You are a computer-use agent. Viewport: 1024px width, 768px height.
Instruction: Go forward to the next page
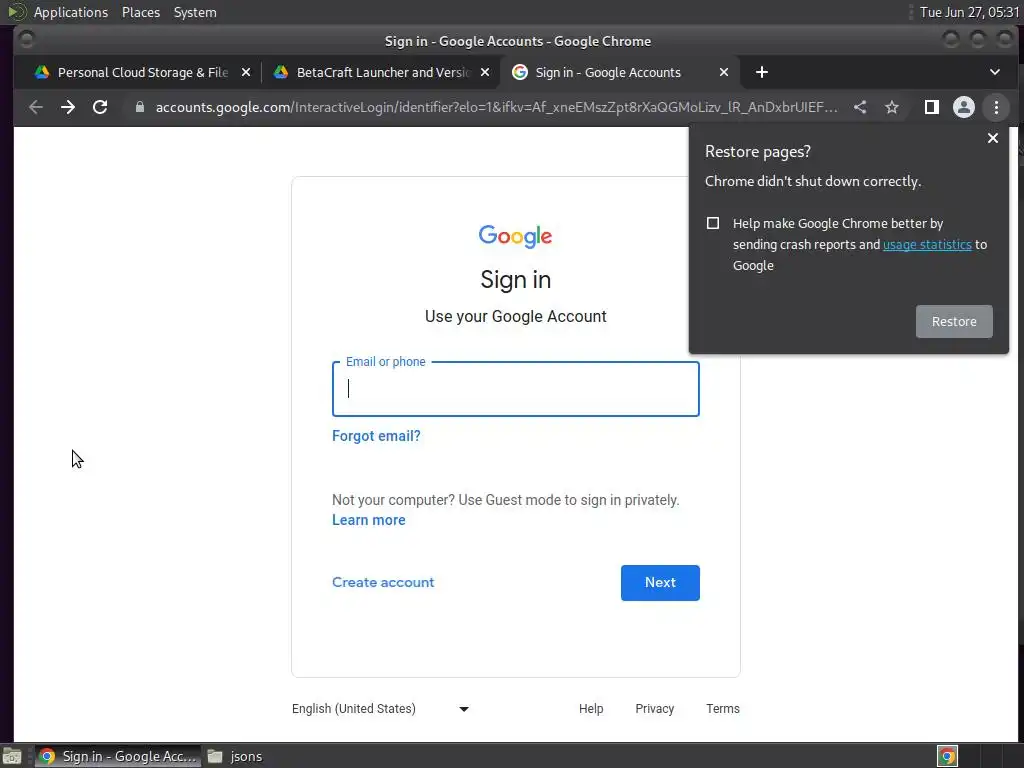tap(68, 107)
